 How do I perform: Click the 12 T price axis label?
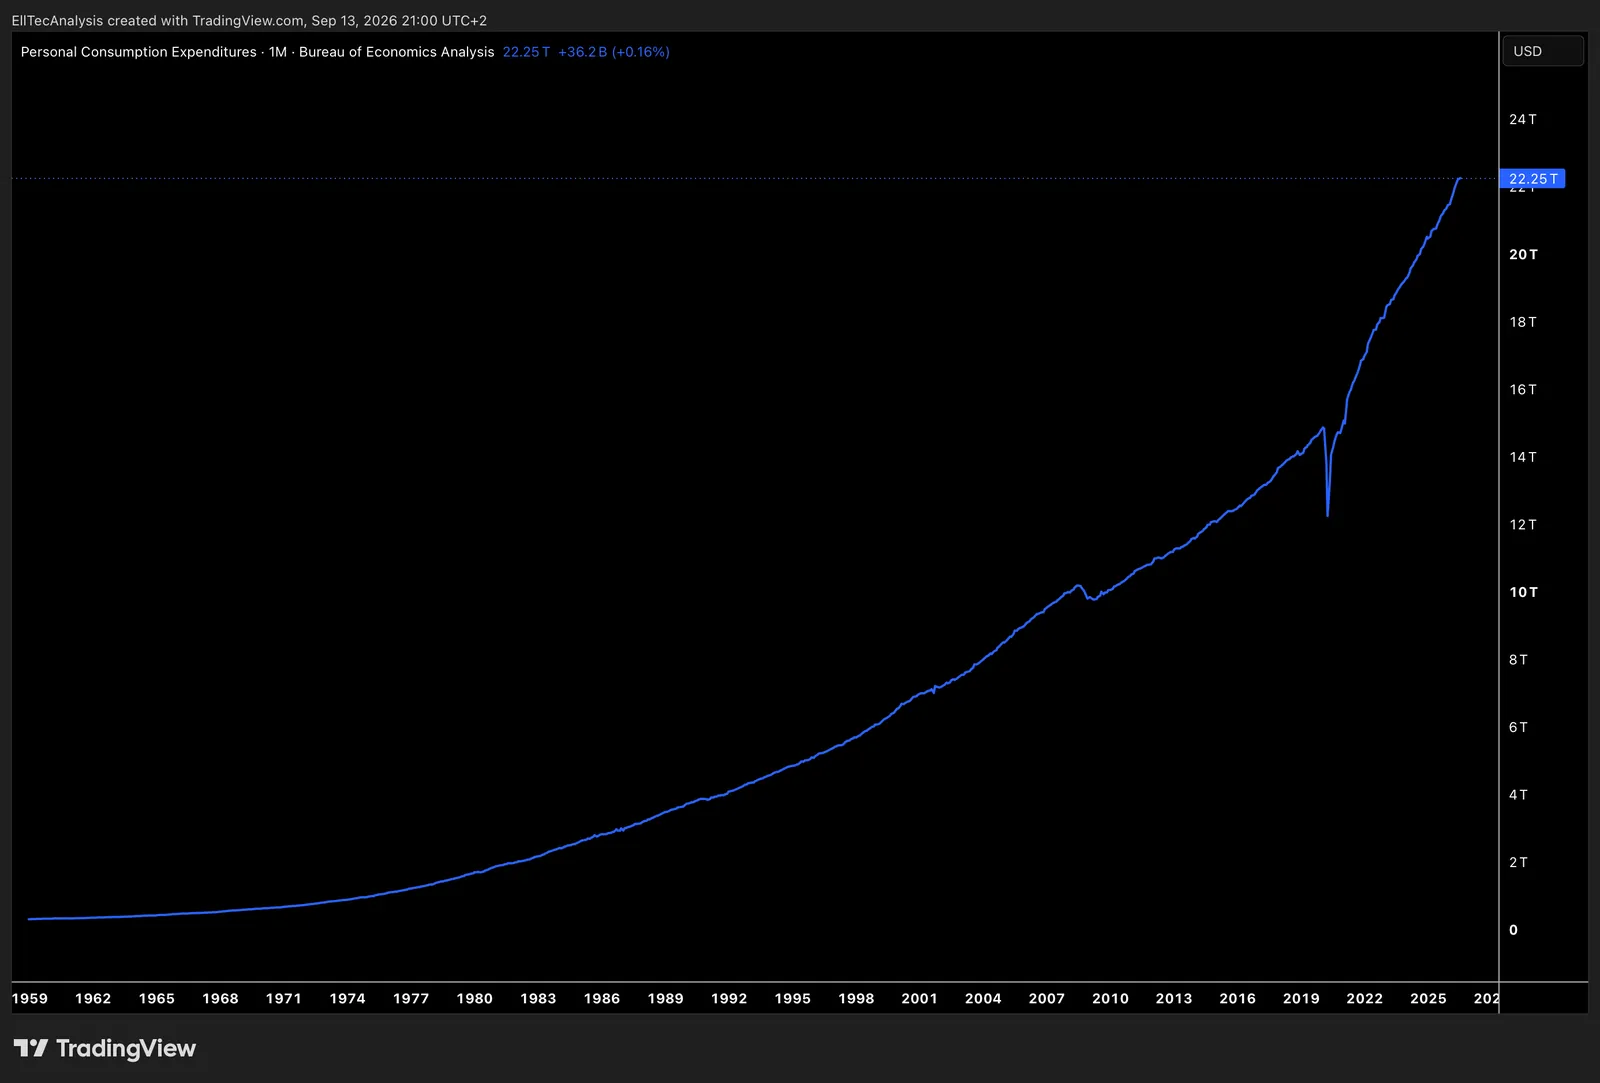(x=1523, y=524)
